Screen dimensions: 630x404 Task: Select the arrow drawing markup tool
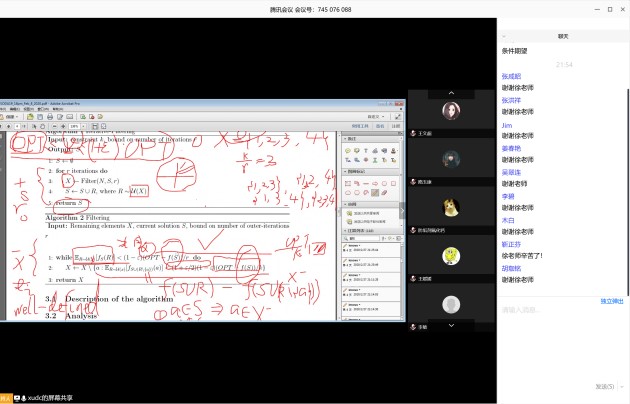point(375,184)
